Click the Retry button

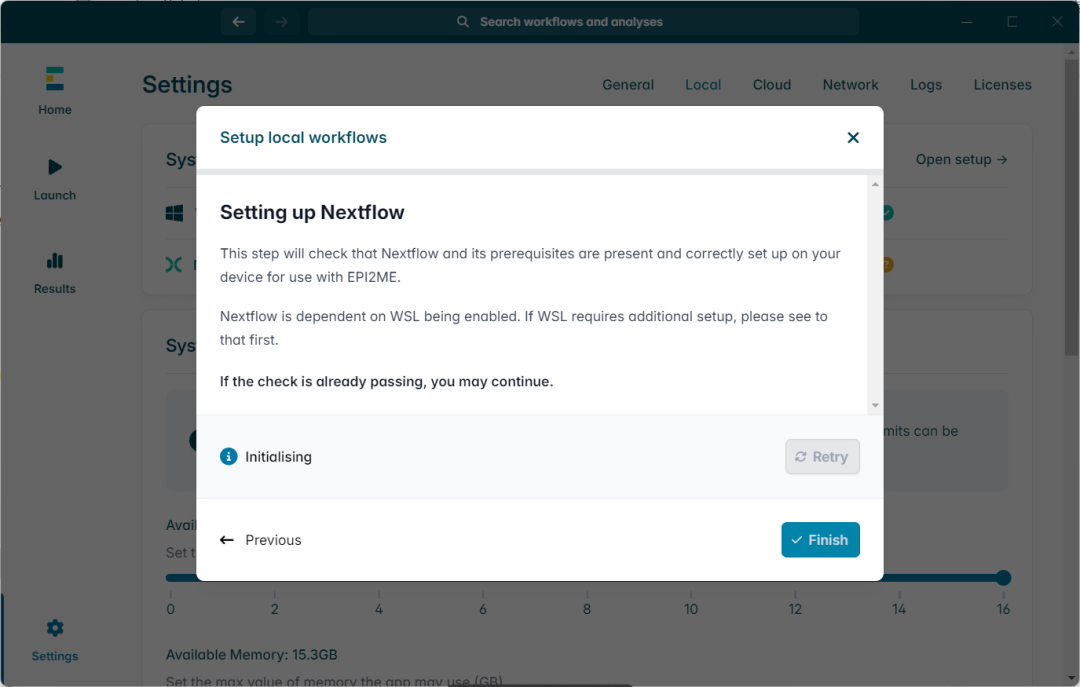(x=822, y=457)
